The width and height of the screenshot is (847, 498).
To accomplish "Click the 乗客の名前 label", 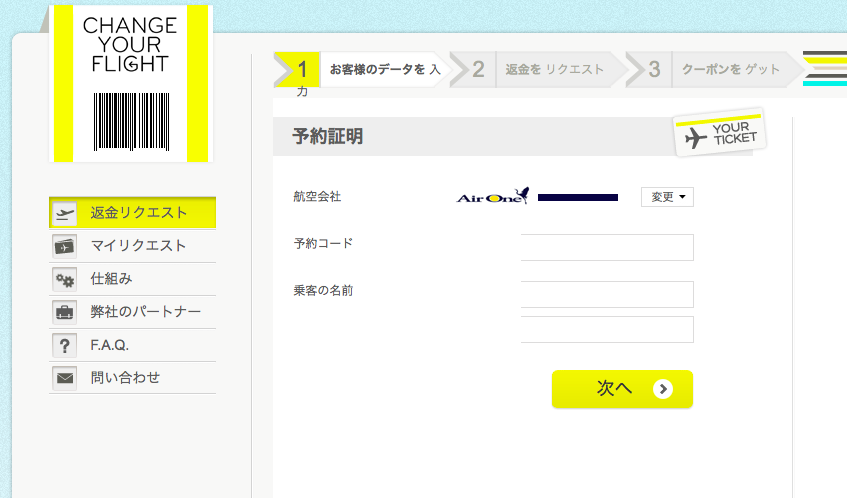I will point(323,291).
